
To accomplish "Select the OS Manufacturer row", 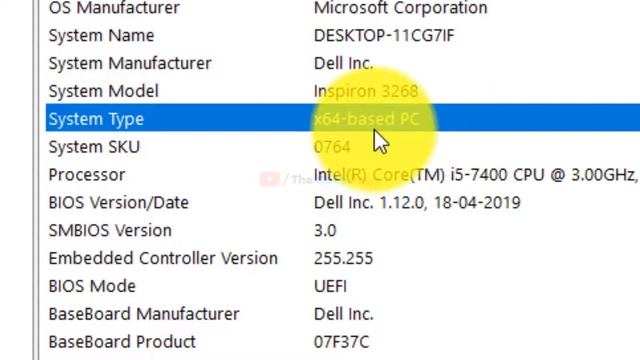I will (x=343, y=7).
